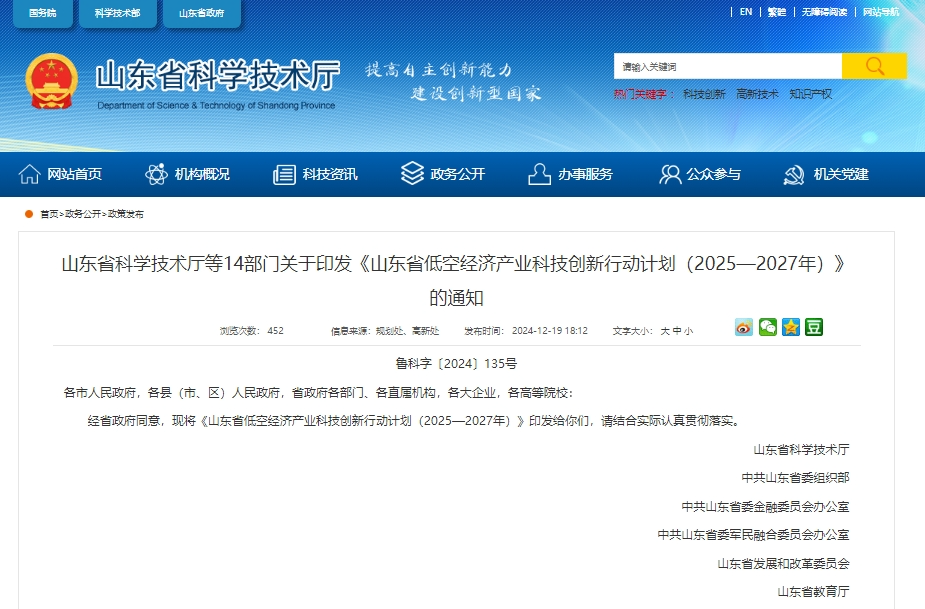The width and height of the screenshot is (925, 609).
Task: Click the national emblem logo of the department
Action: click(51, 80)
